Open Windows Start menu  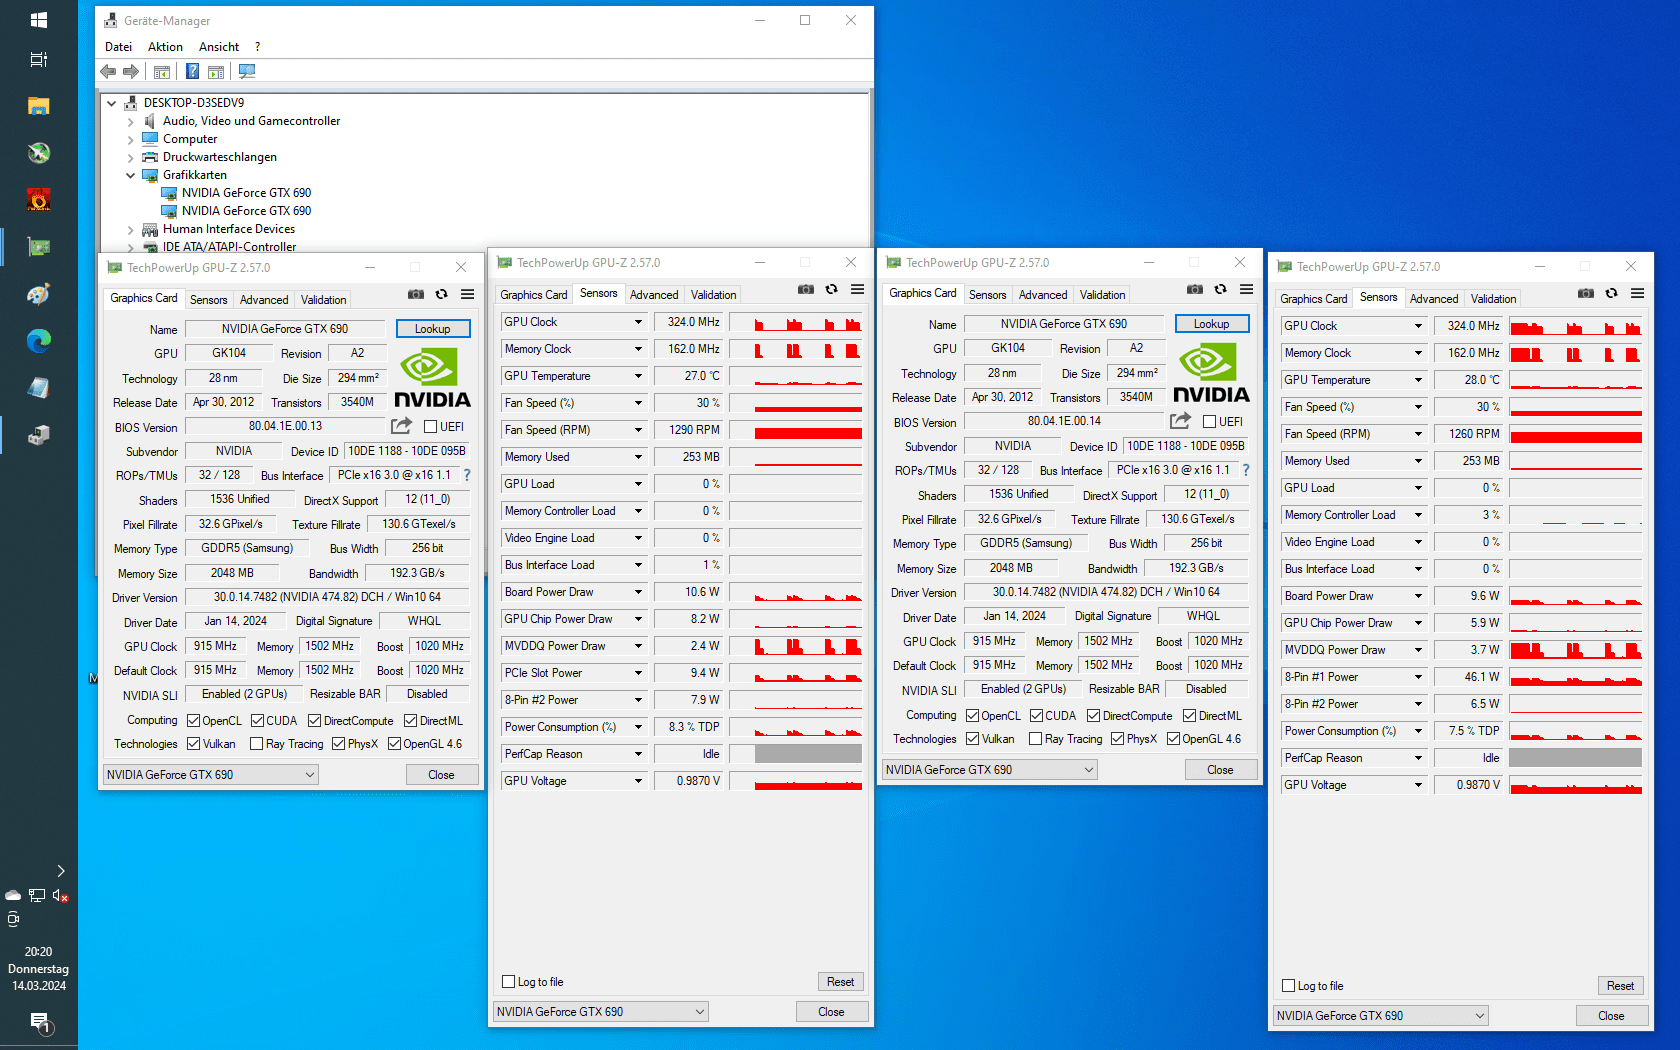tap(39, 20)
